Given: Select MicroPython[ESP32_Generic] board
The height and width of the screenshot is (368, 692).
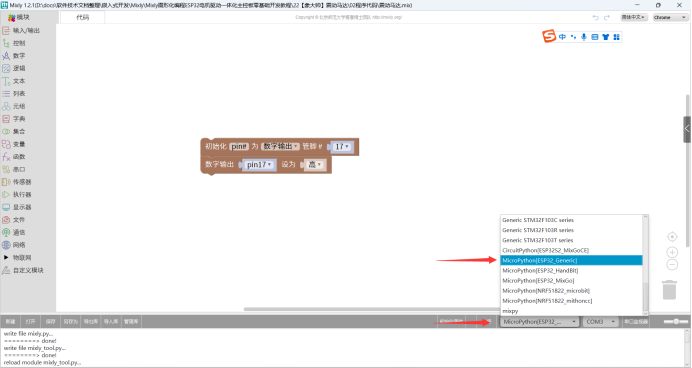Looking at the screenshot, I should tap(571, 260).
